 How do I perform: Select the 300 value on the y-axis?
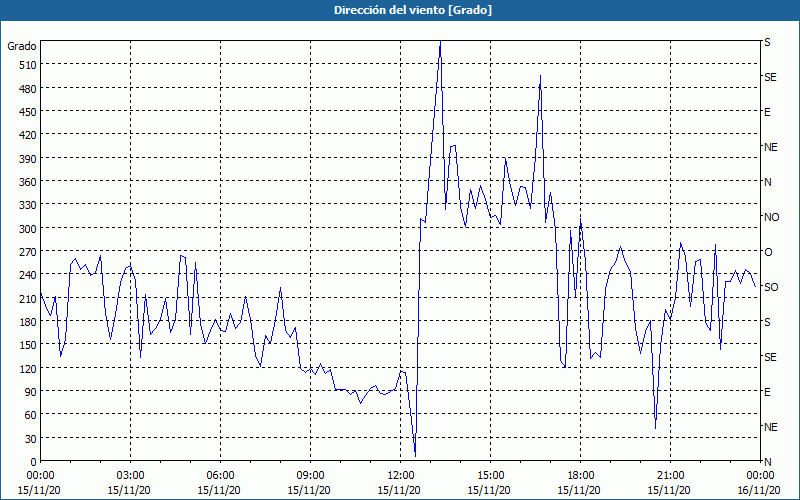pyautogui.click(x=28, y=229)
